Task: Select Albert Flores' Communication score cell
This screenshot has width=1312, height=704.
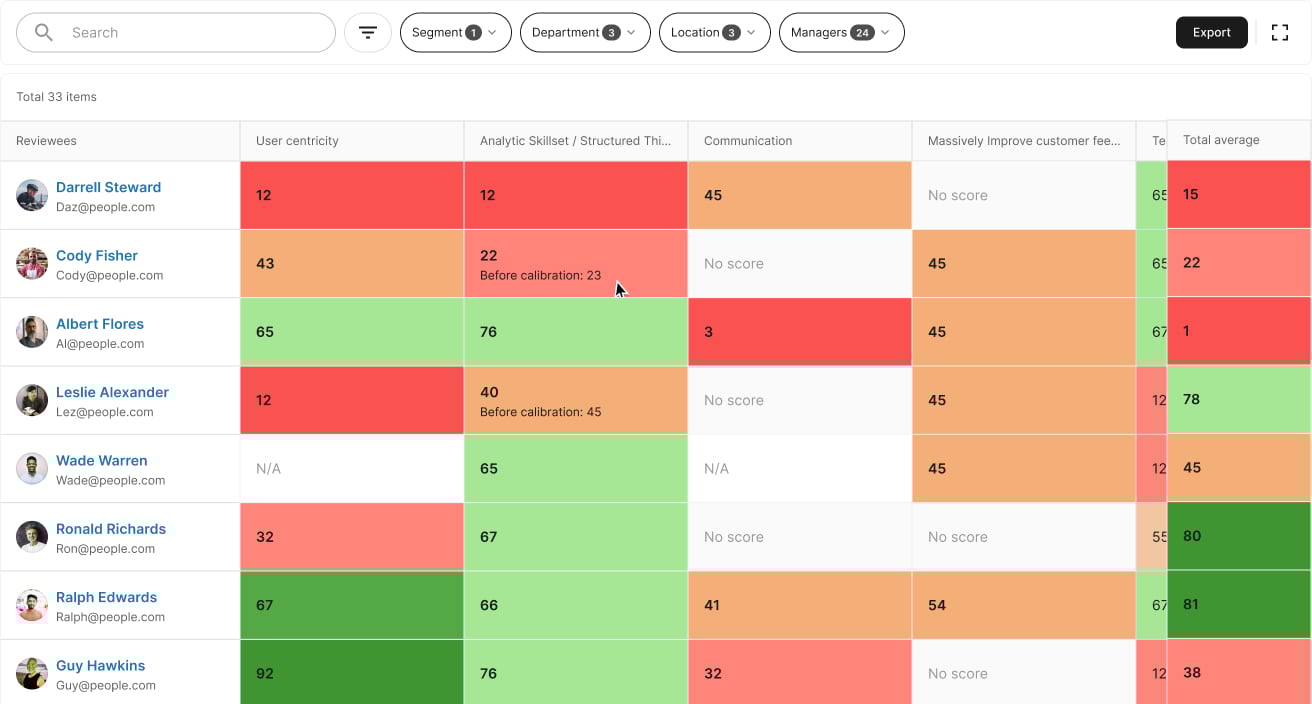Action: 798,331
